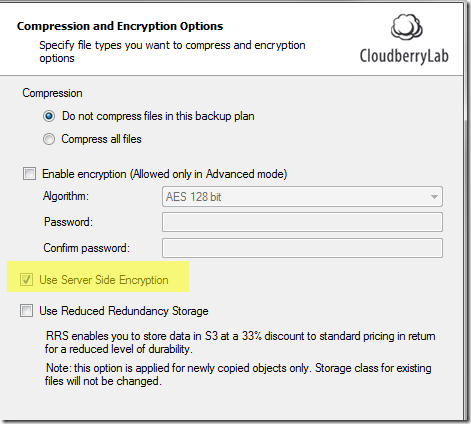Enable Use Reduced Redundancy Storage checkbox

click(26, 311)
